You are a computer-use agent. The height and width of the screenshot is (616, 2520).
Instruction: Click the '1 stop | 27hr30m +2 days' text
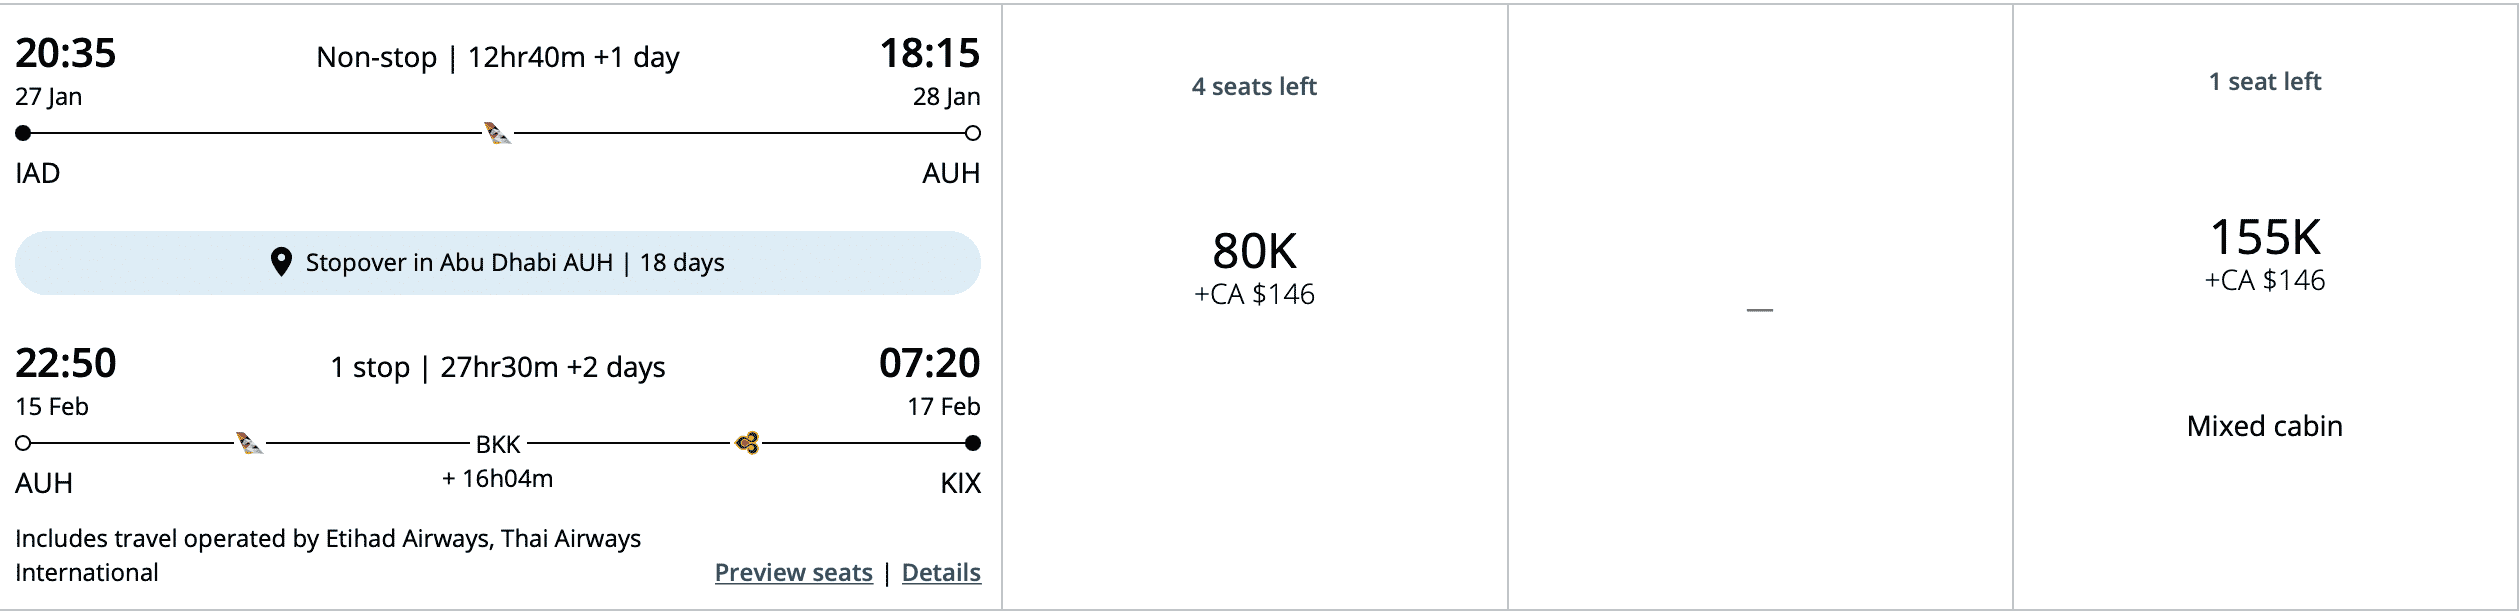[498, 368]
